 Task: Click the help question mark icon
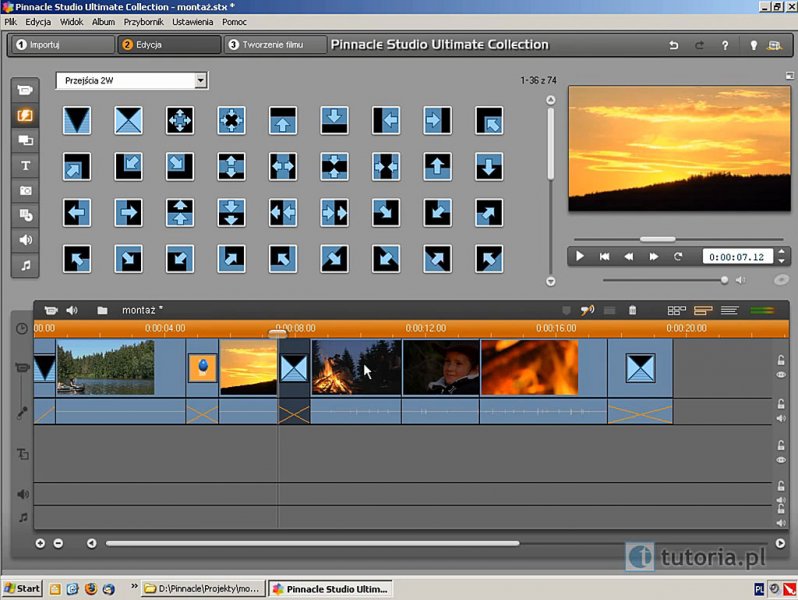pos(724,45)
